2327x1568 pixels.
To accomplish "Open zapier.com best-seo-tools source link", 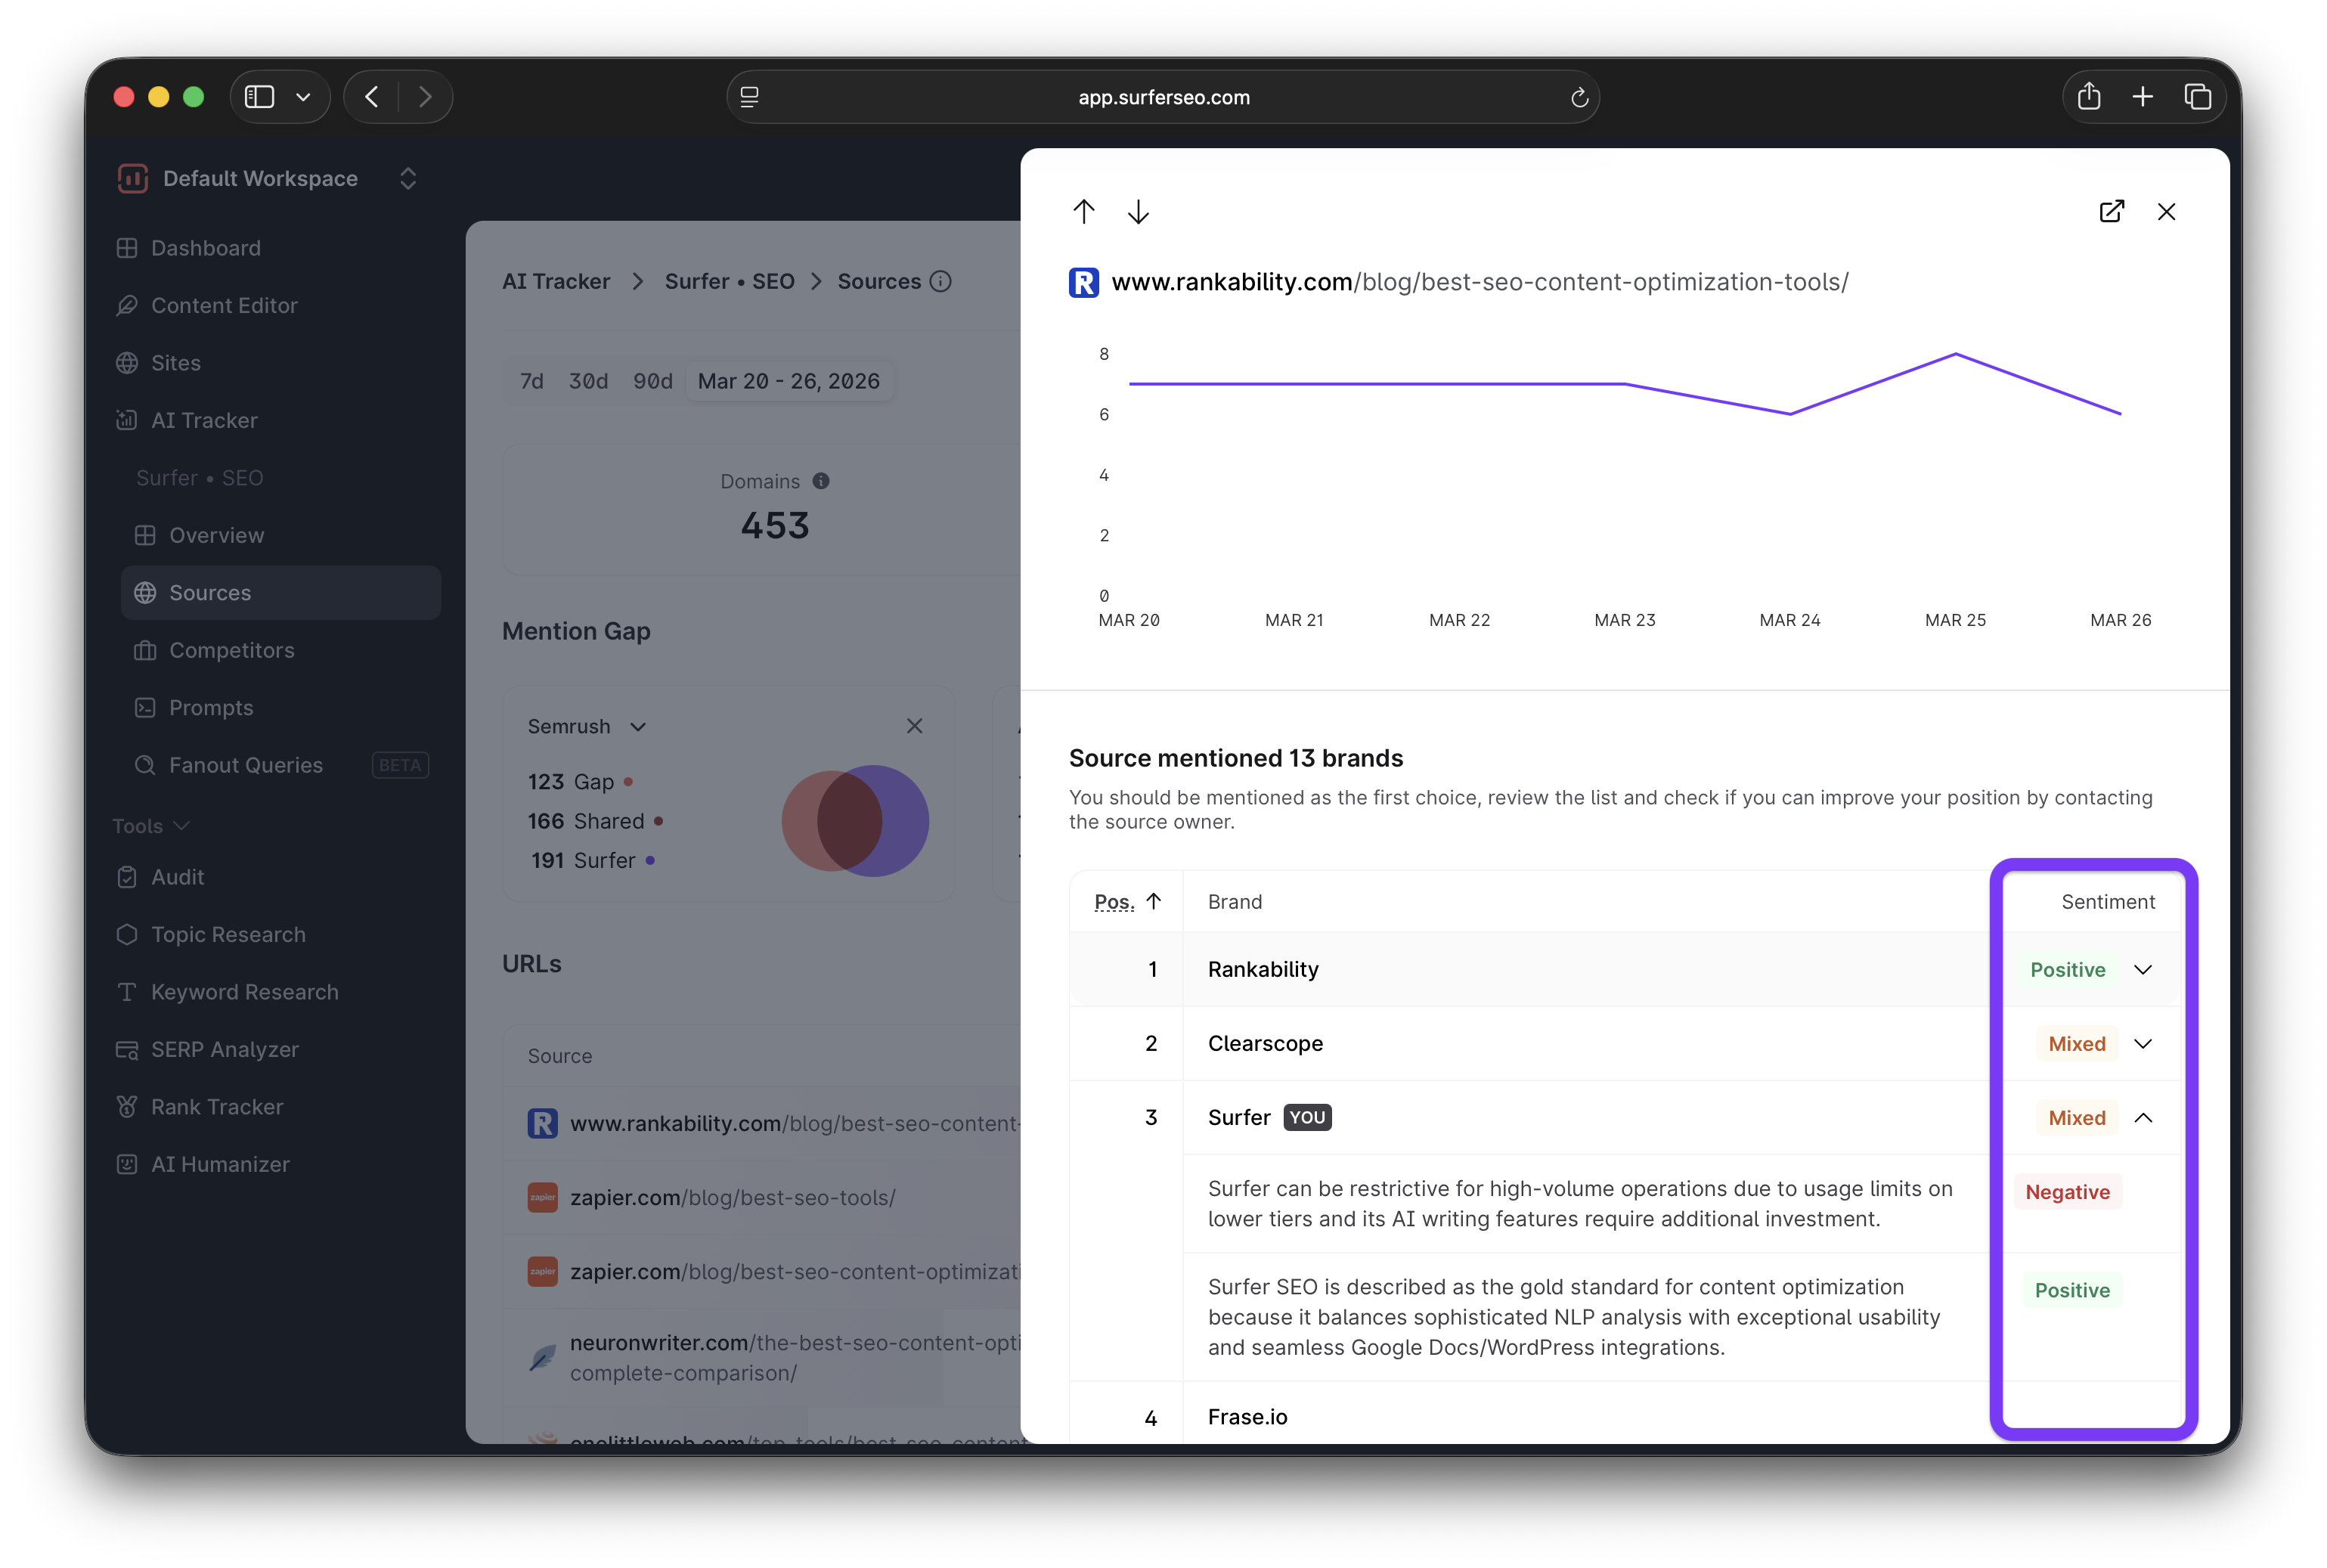I will (732, 1197).
